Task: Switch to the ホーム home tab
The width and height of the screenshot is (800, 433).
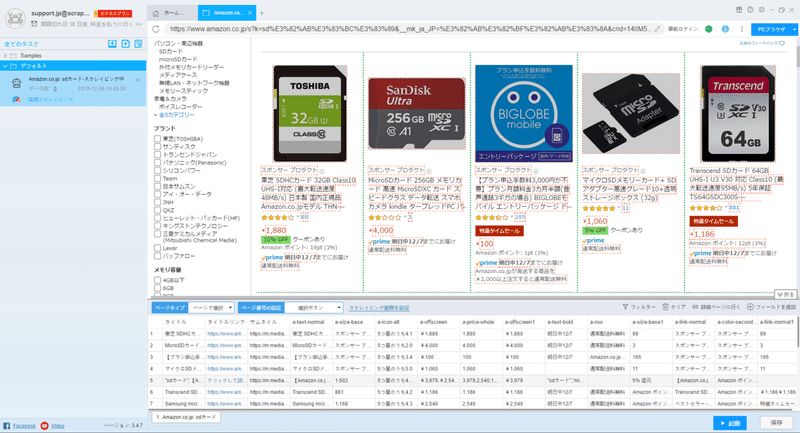Action: point(172,13)
